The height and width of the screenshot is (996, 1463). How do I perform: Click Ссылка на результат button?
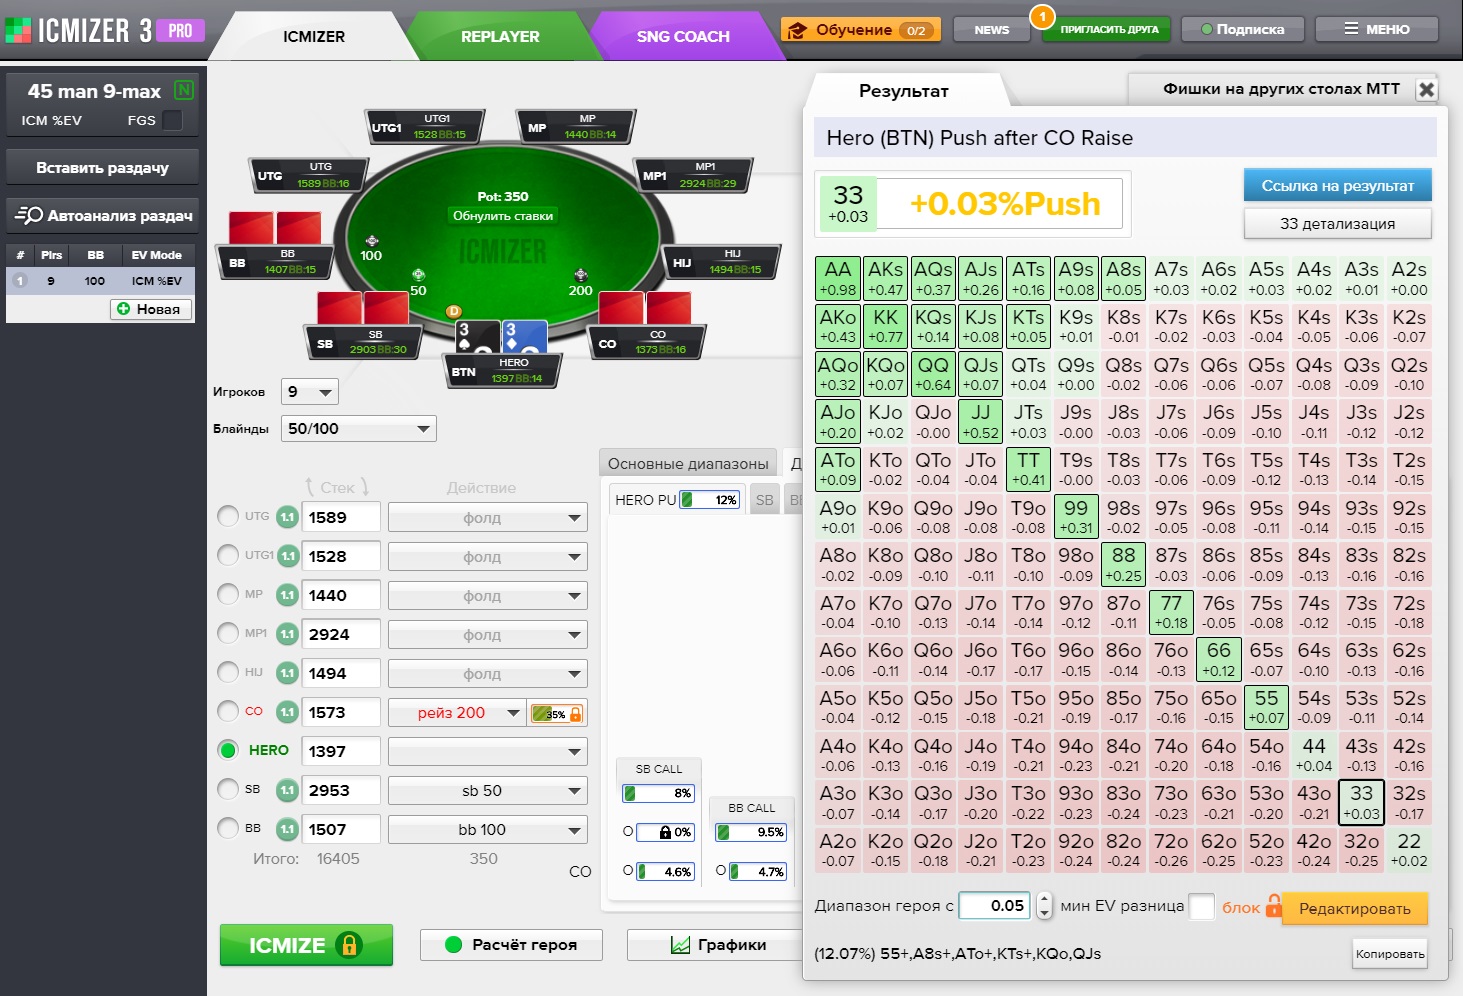coord(1337,185)
